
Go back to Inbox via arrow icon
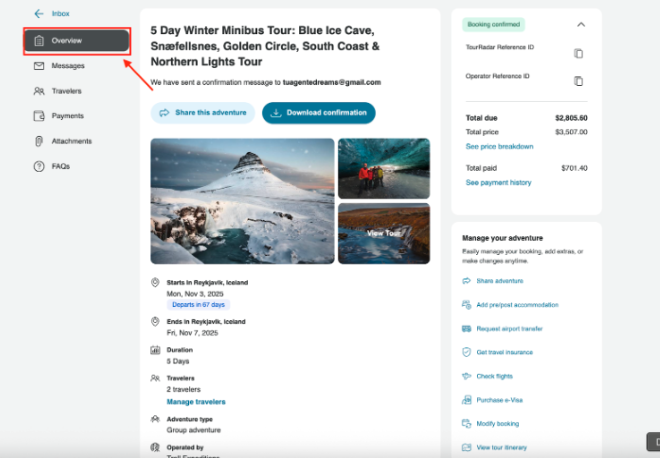click(x=39, y=13)
